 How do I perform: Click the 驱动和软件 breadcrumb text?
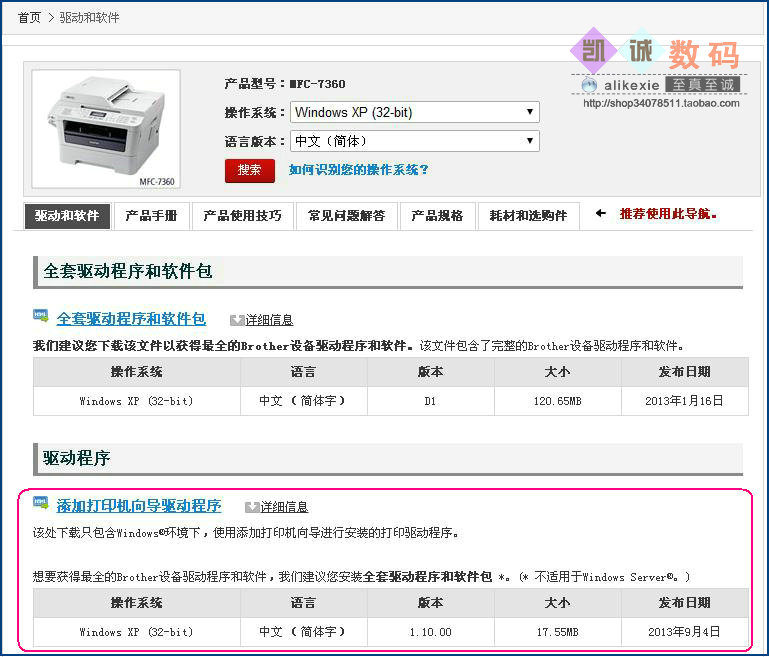89,18
